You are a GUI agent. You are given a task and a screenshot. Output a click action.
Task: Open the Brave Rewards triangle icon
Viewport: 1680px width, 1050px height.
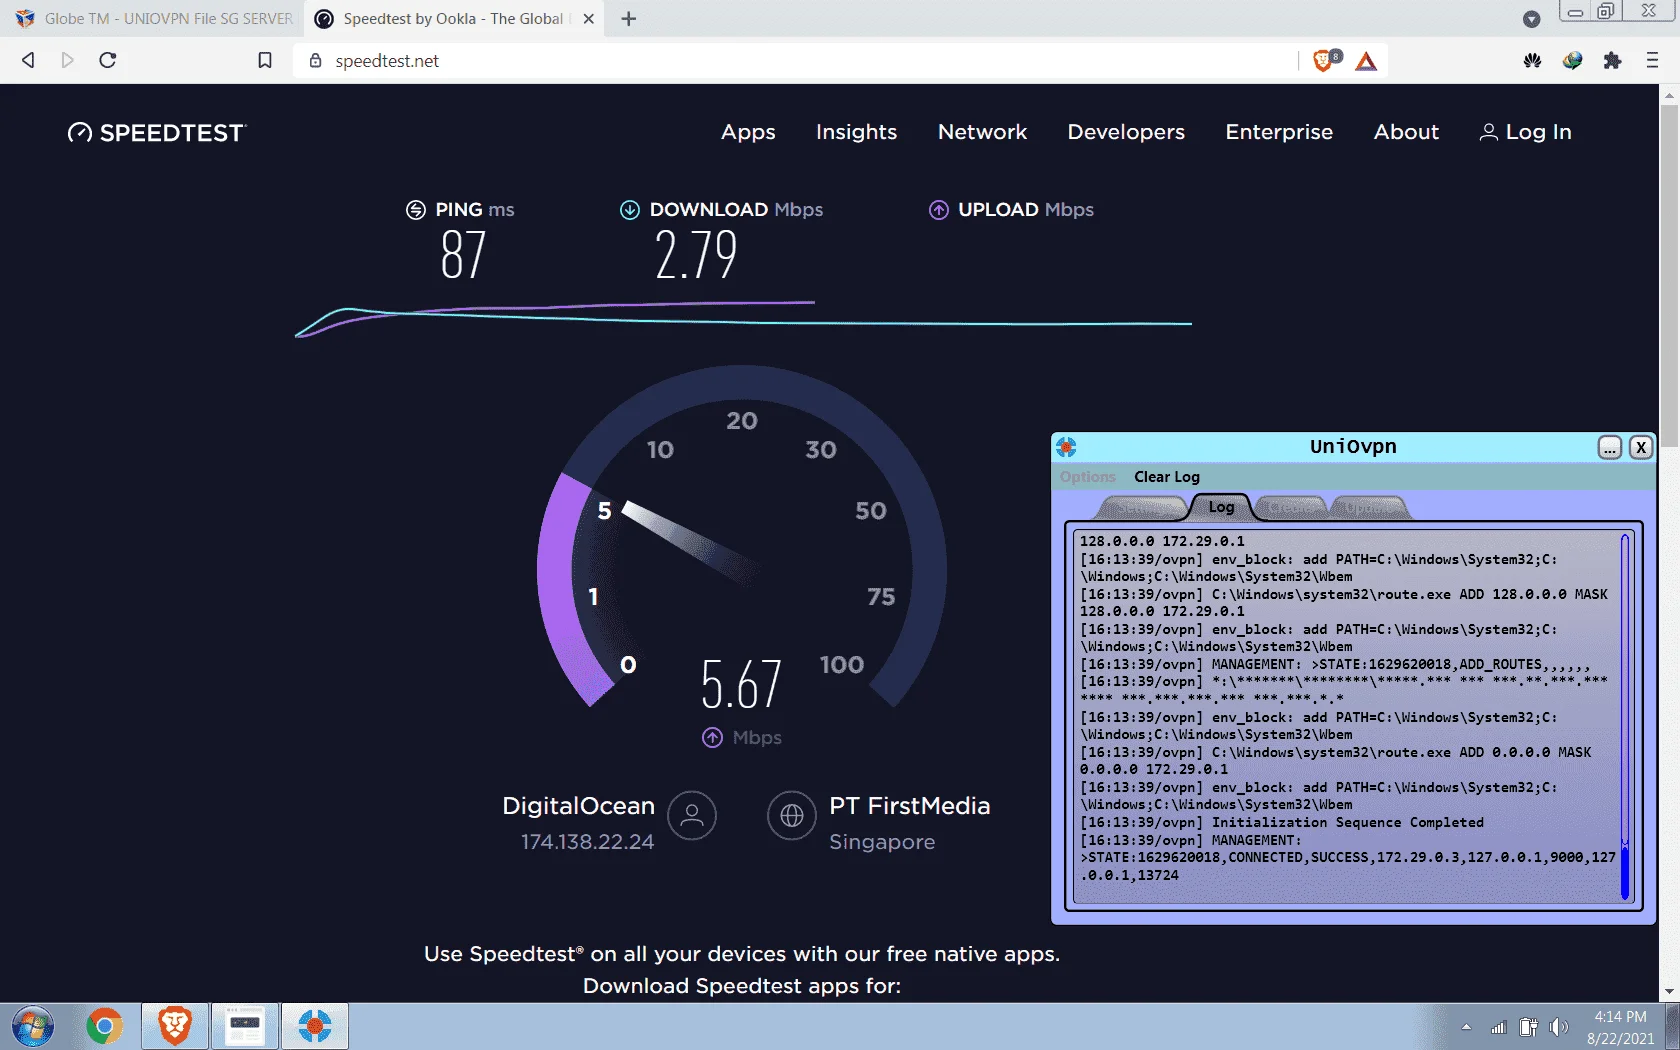click(x=1366, y=61)
